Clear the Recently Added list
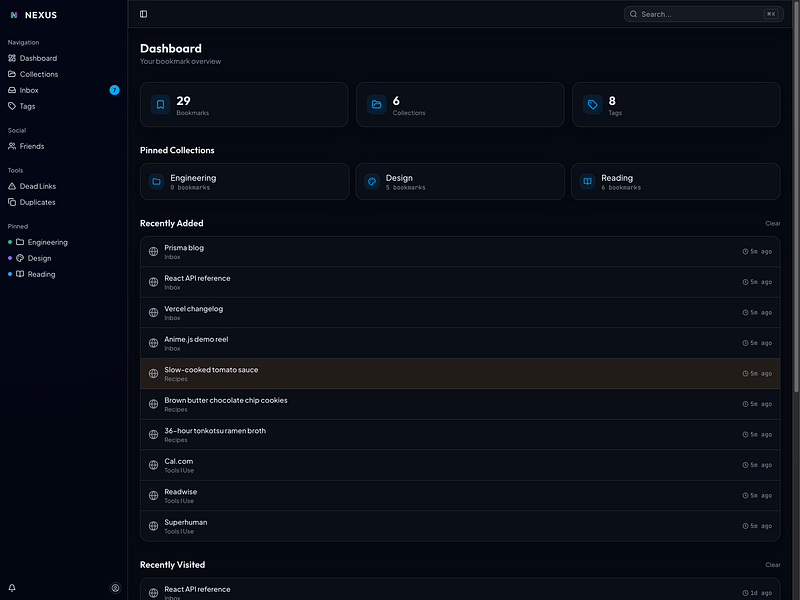This screenshot has height=600, width=800. (772, 223)
